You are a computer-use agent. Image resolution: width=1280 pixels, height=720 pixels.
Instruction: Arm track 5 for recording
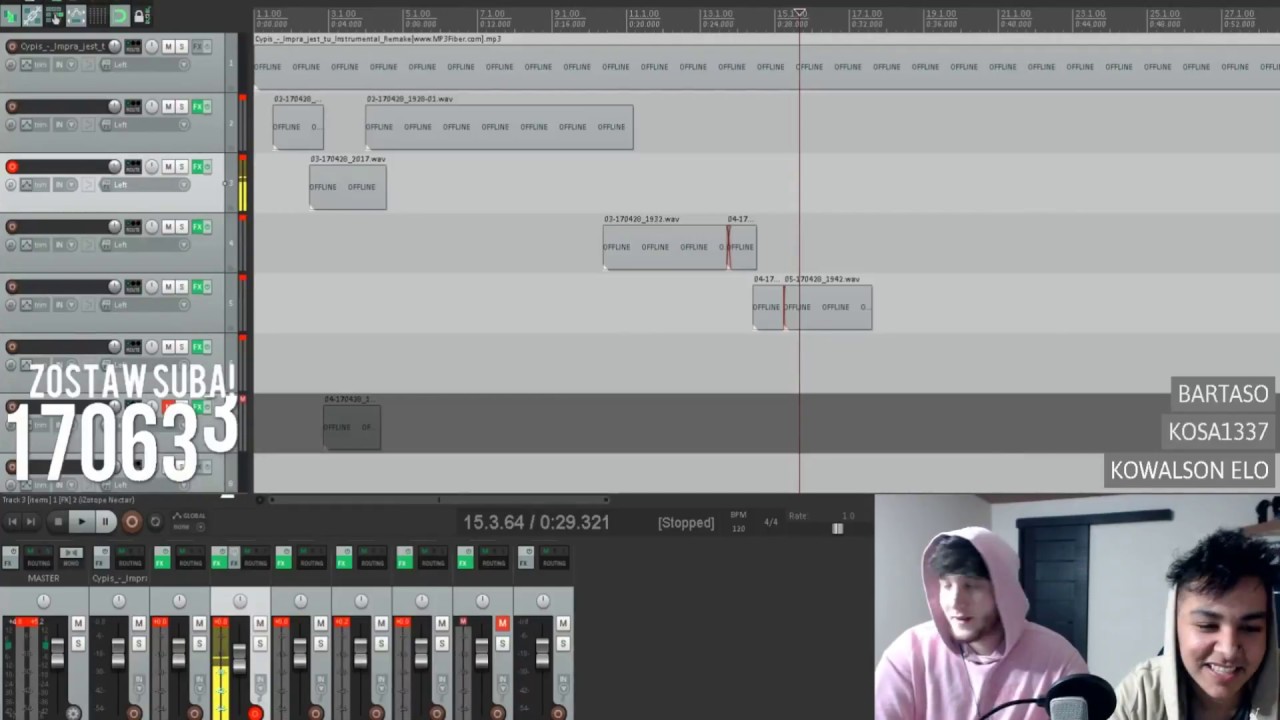click(12, 287)
